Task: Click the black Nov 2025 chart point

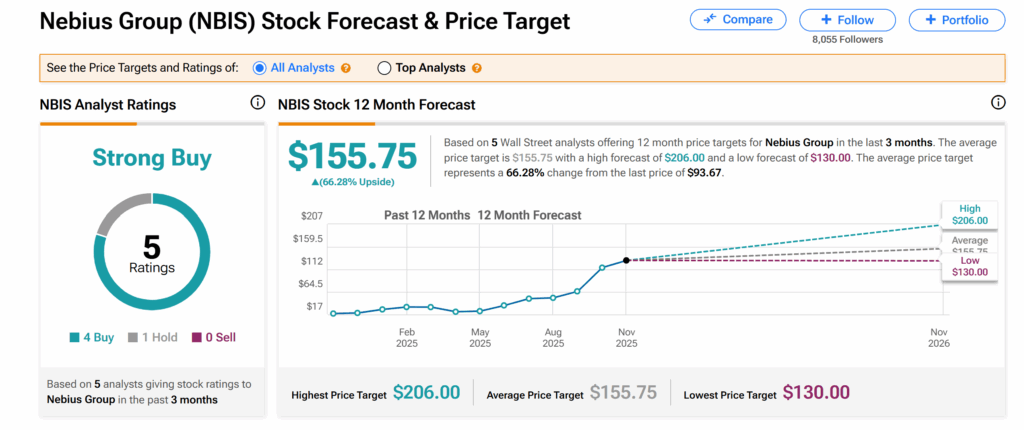Action: (626, 260)
